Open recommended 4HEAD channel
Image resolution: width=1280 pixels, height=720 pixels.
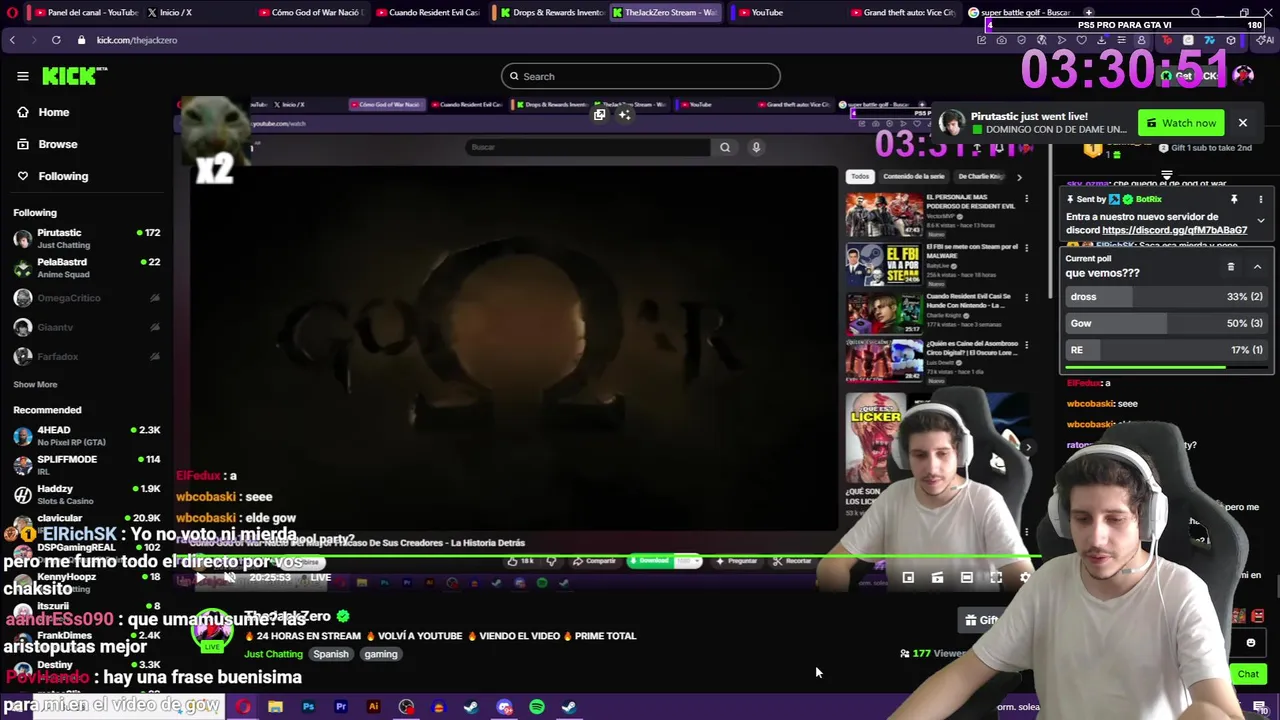85,436
